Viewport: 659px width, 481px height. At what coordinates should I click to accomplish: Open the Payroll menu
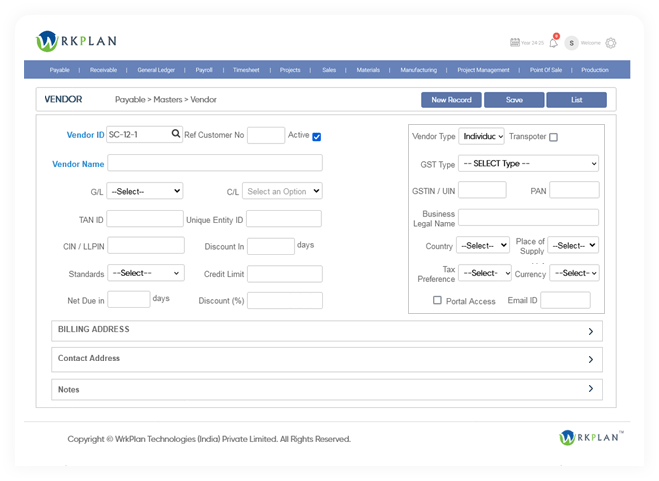click(204, 70)
